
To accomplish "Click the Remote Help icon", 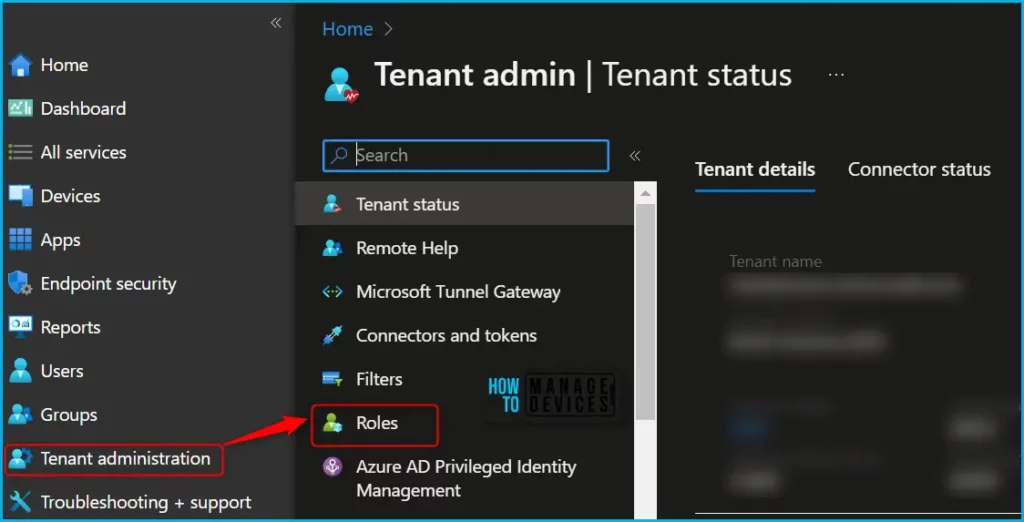I will [x=332, y=248].
